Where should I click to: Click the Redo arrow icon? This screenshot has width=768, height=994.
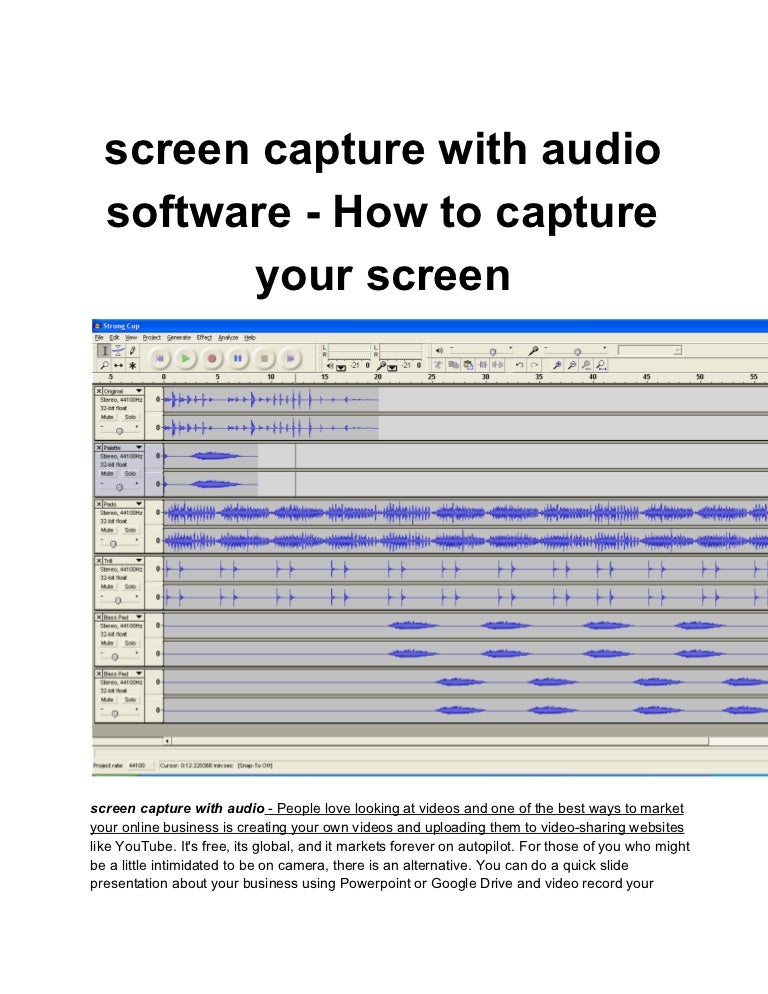[534, 365]
